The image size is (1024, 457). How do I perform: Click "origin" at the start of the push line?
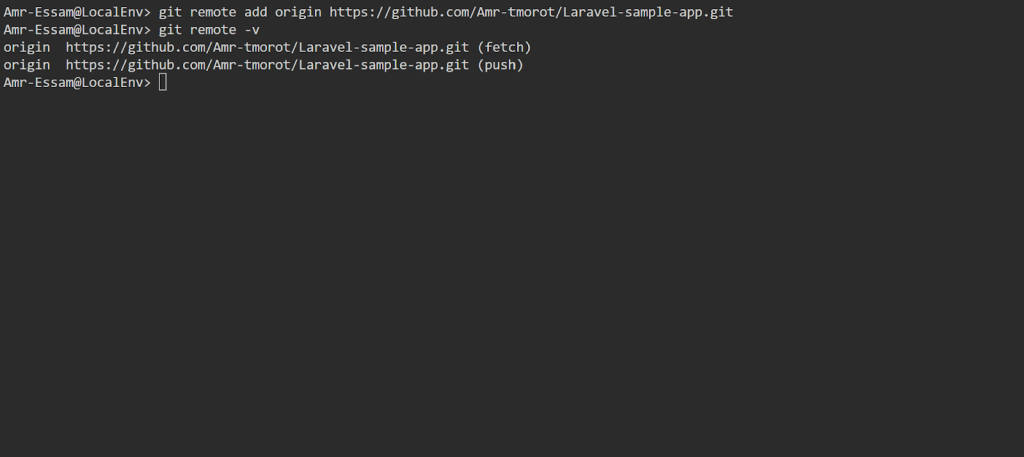click(x=26, y=65)
